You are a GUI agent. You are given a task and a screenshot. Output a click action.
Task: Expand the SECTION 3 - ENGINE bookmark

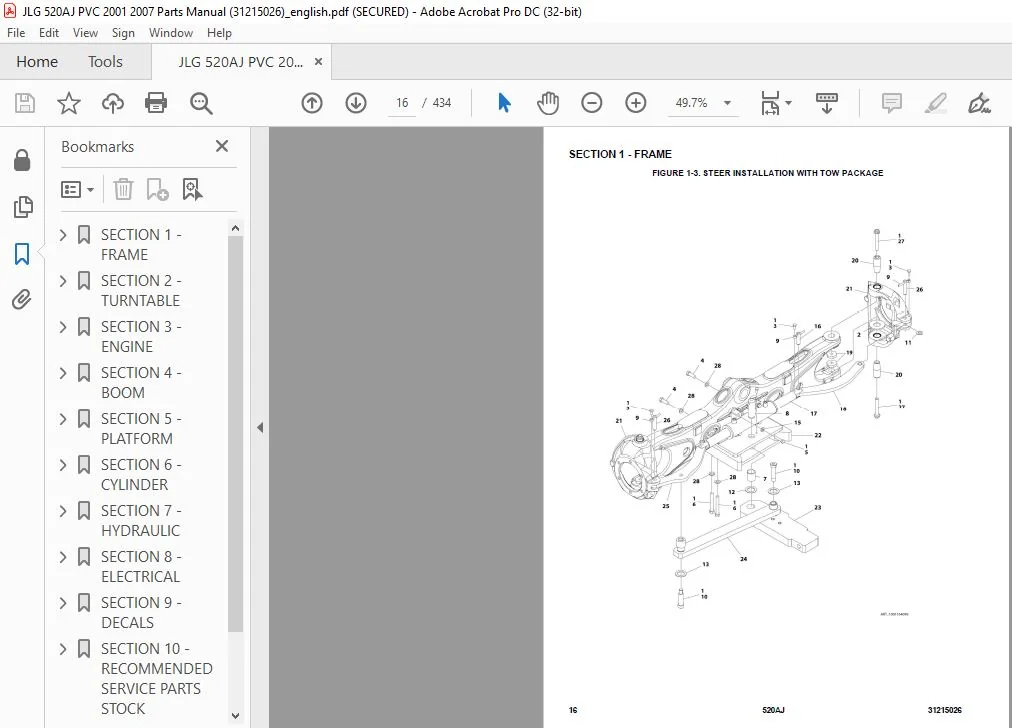click(63, 327)
